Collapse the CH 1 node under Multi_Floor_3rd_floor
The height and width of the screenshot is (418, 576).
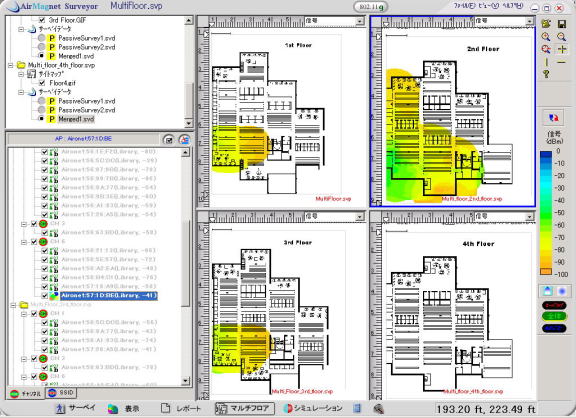point(24,314)
